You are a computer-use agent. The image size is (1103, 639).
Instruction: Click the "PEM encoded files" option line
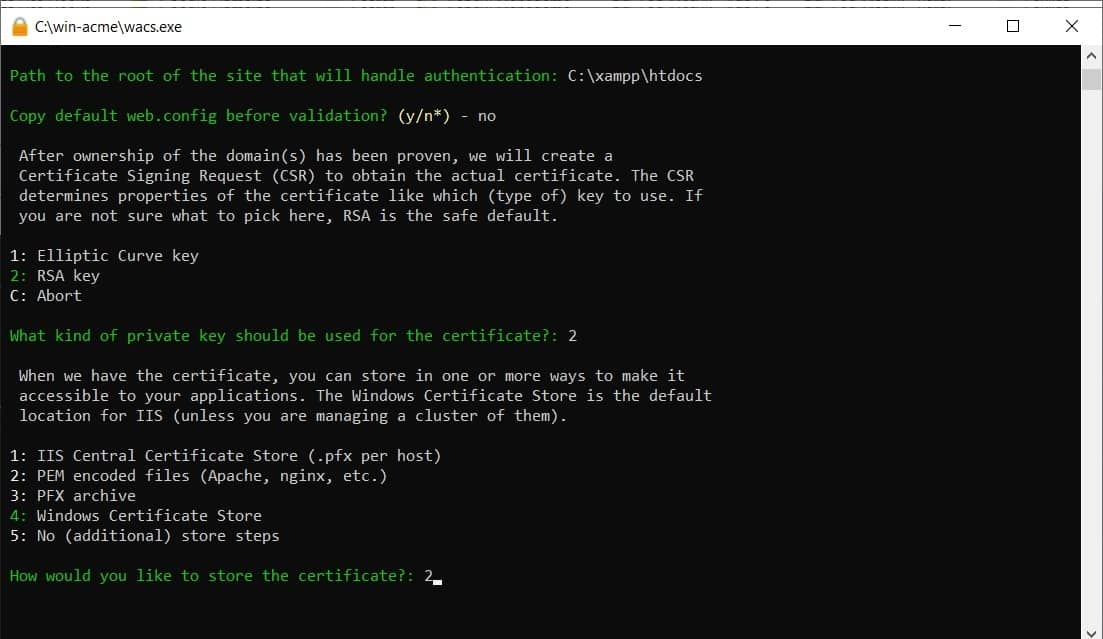(198, 476)
